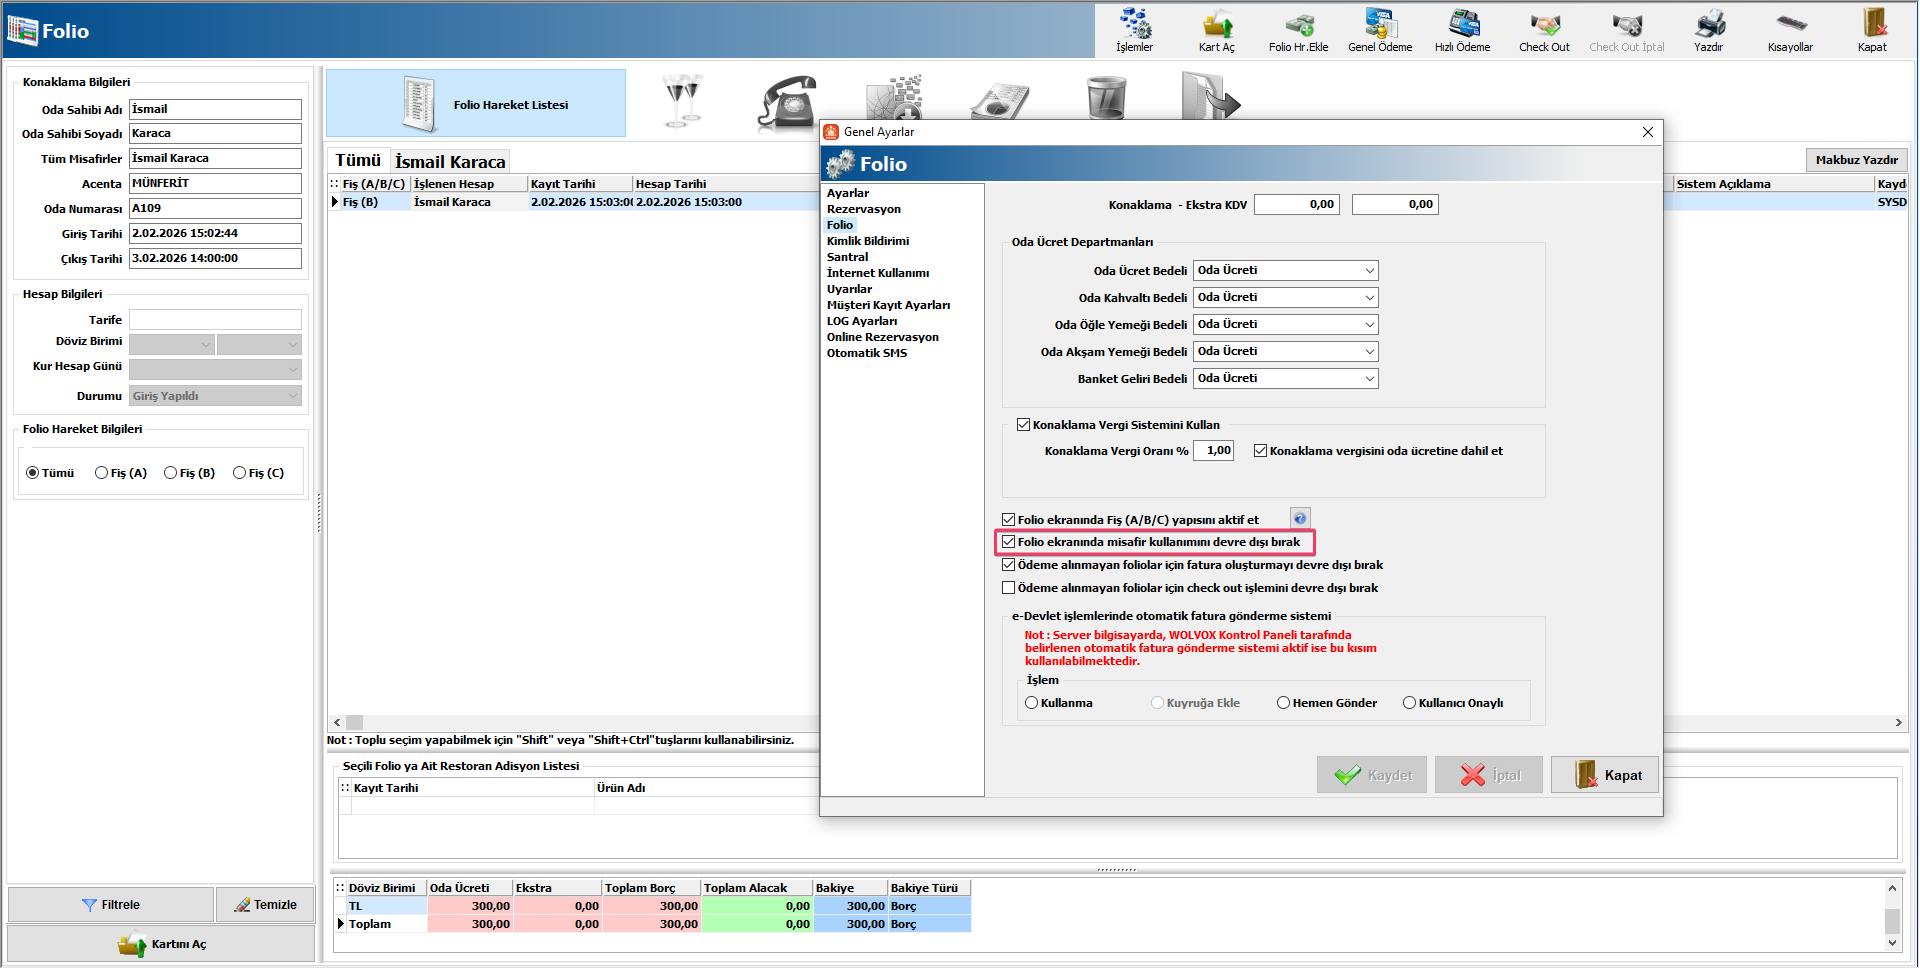Click the Kapat button in the Genel Ayarlar dialog
1920x969 pixels.
1606,775
